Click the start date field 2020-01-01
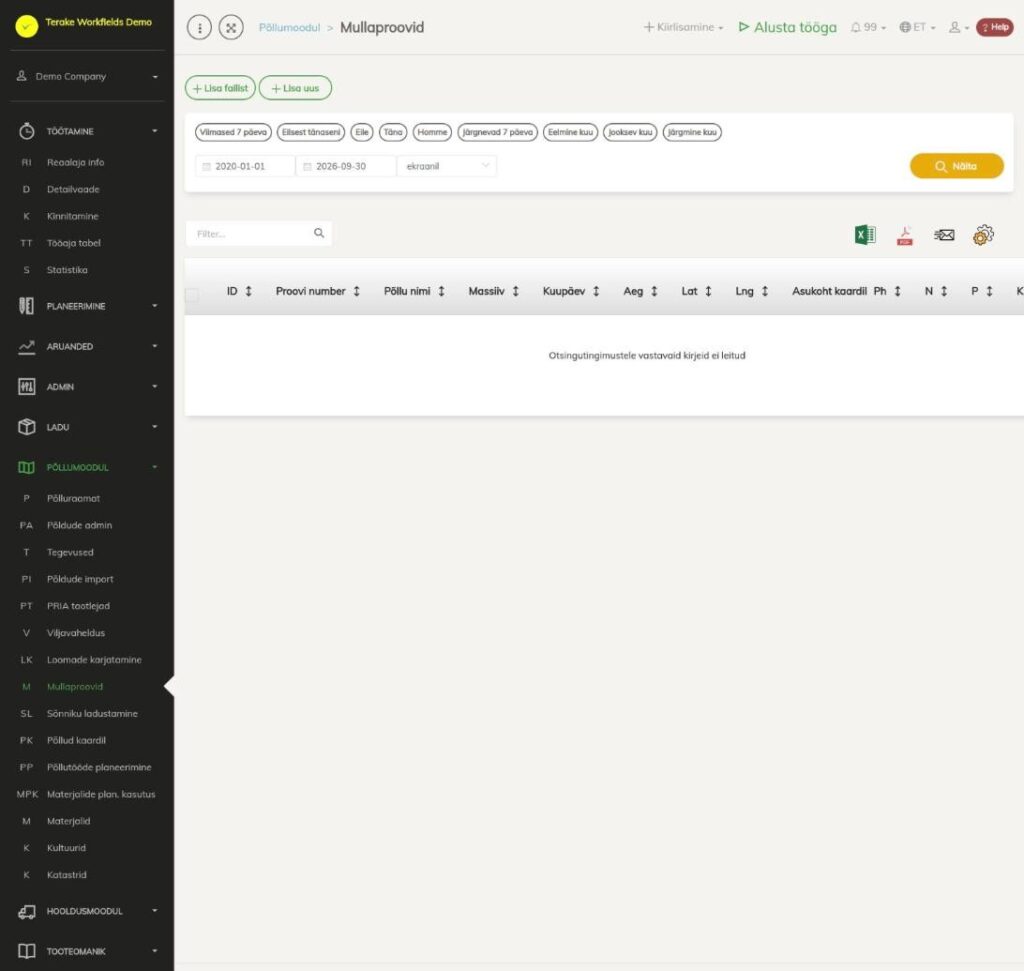 245,167
